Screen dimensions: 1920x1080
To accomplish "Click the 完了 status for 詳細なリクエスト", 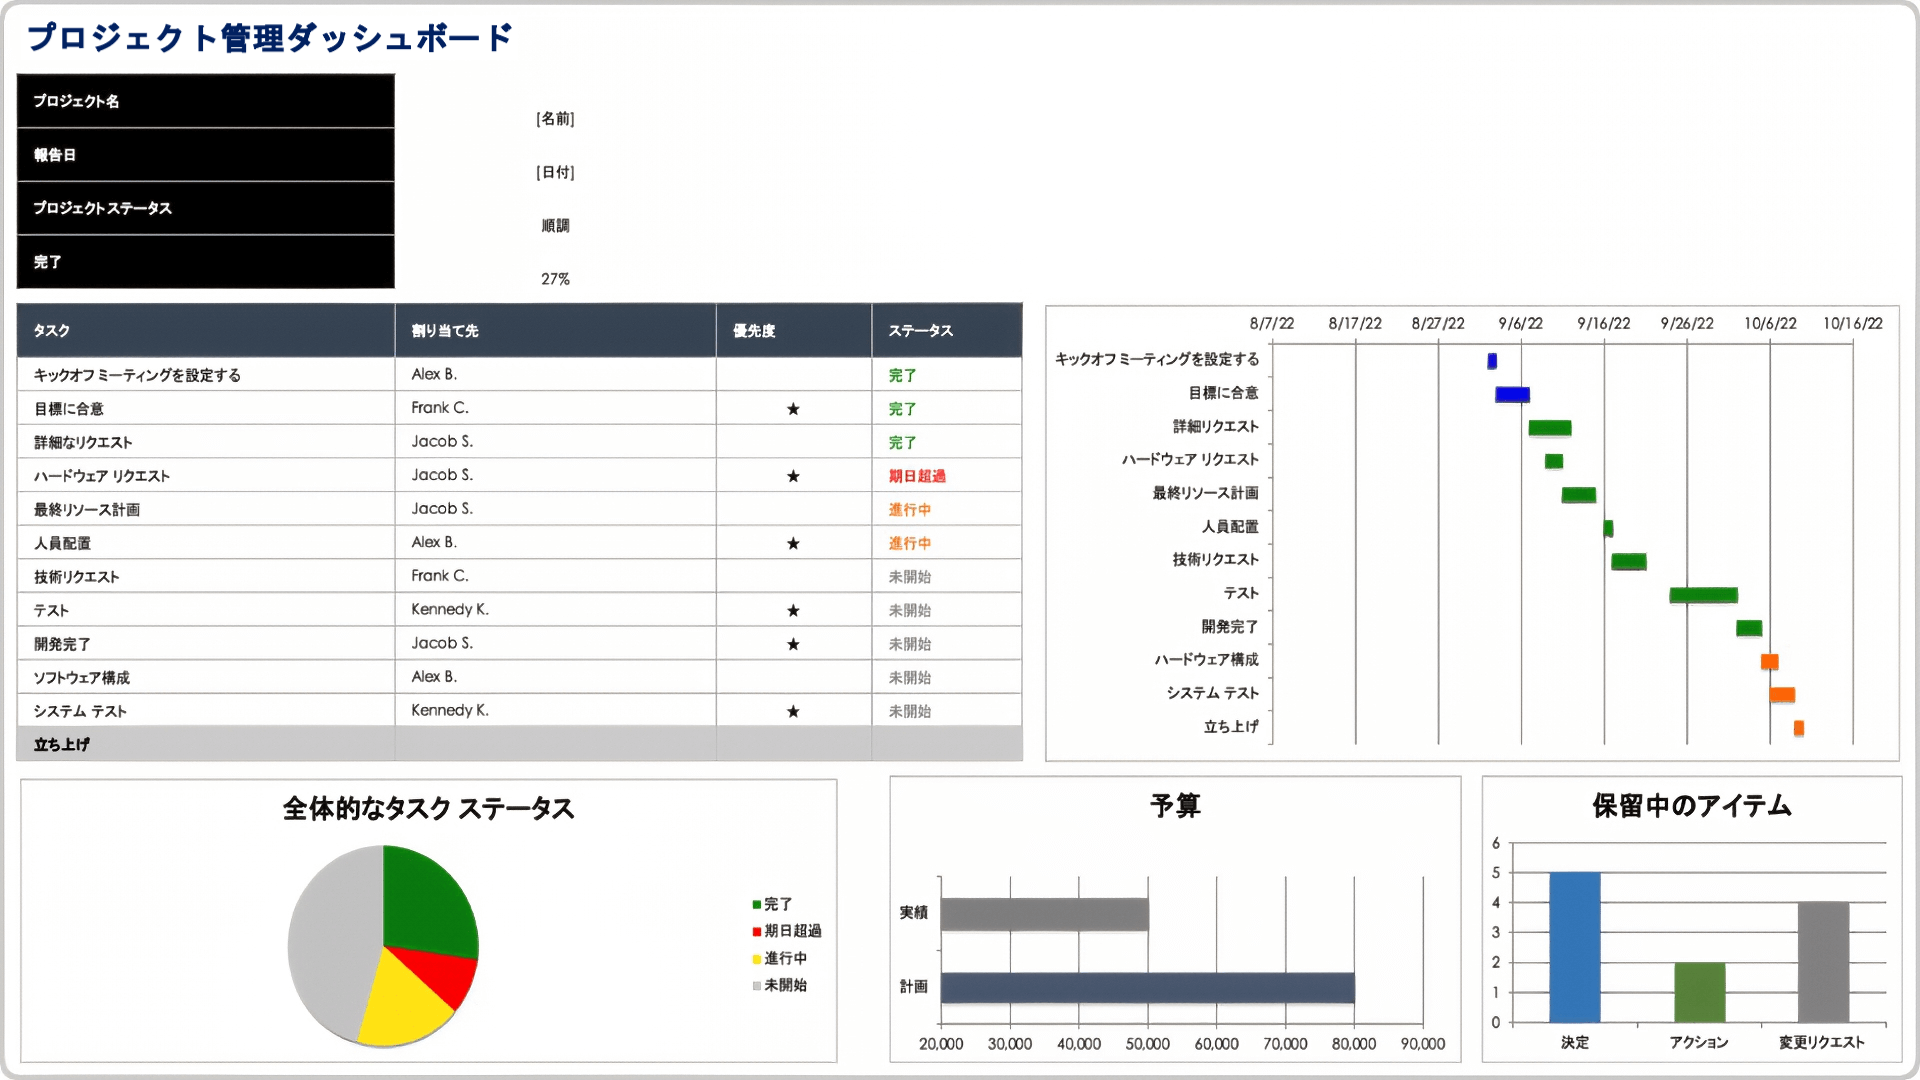I will point(902,443).
